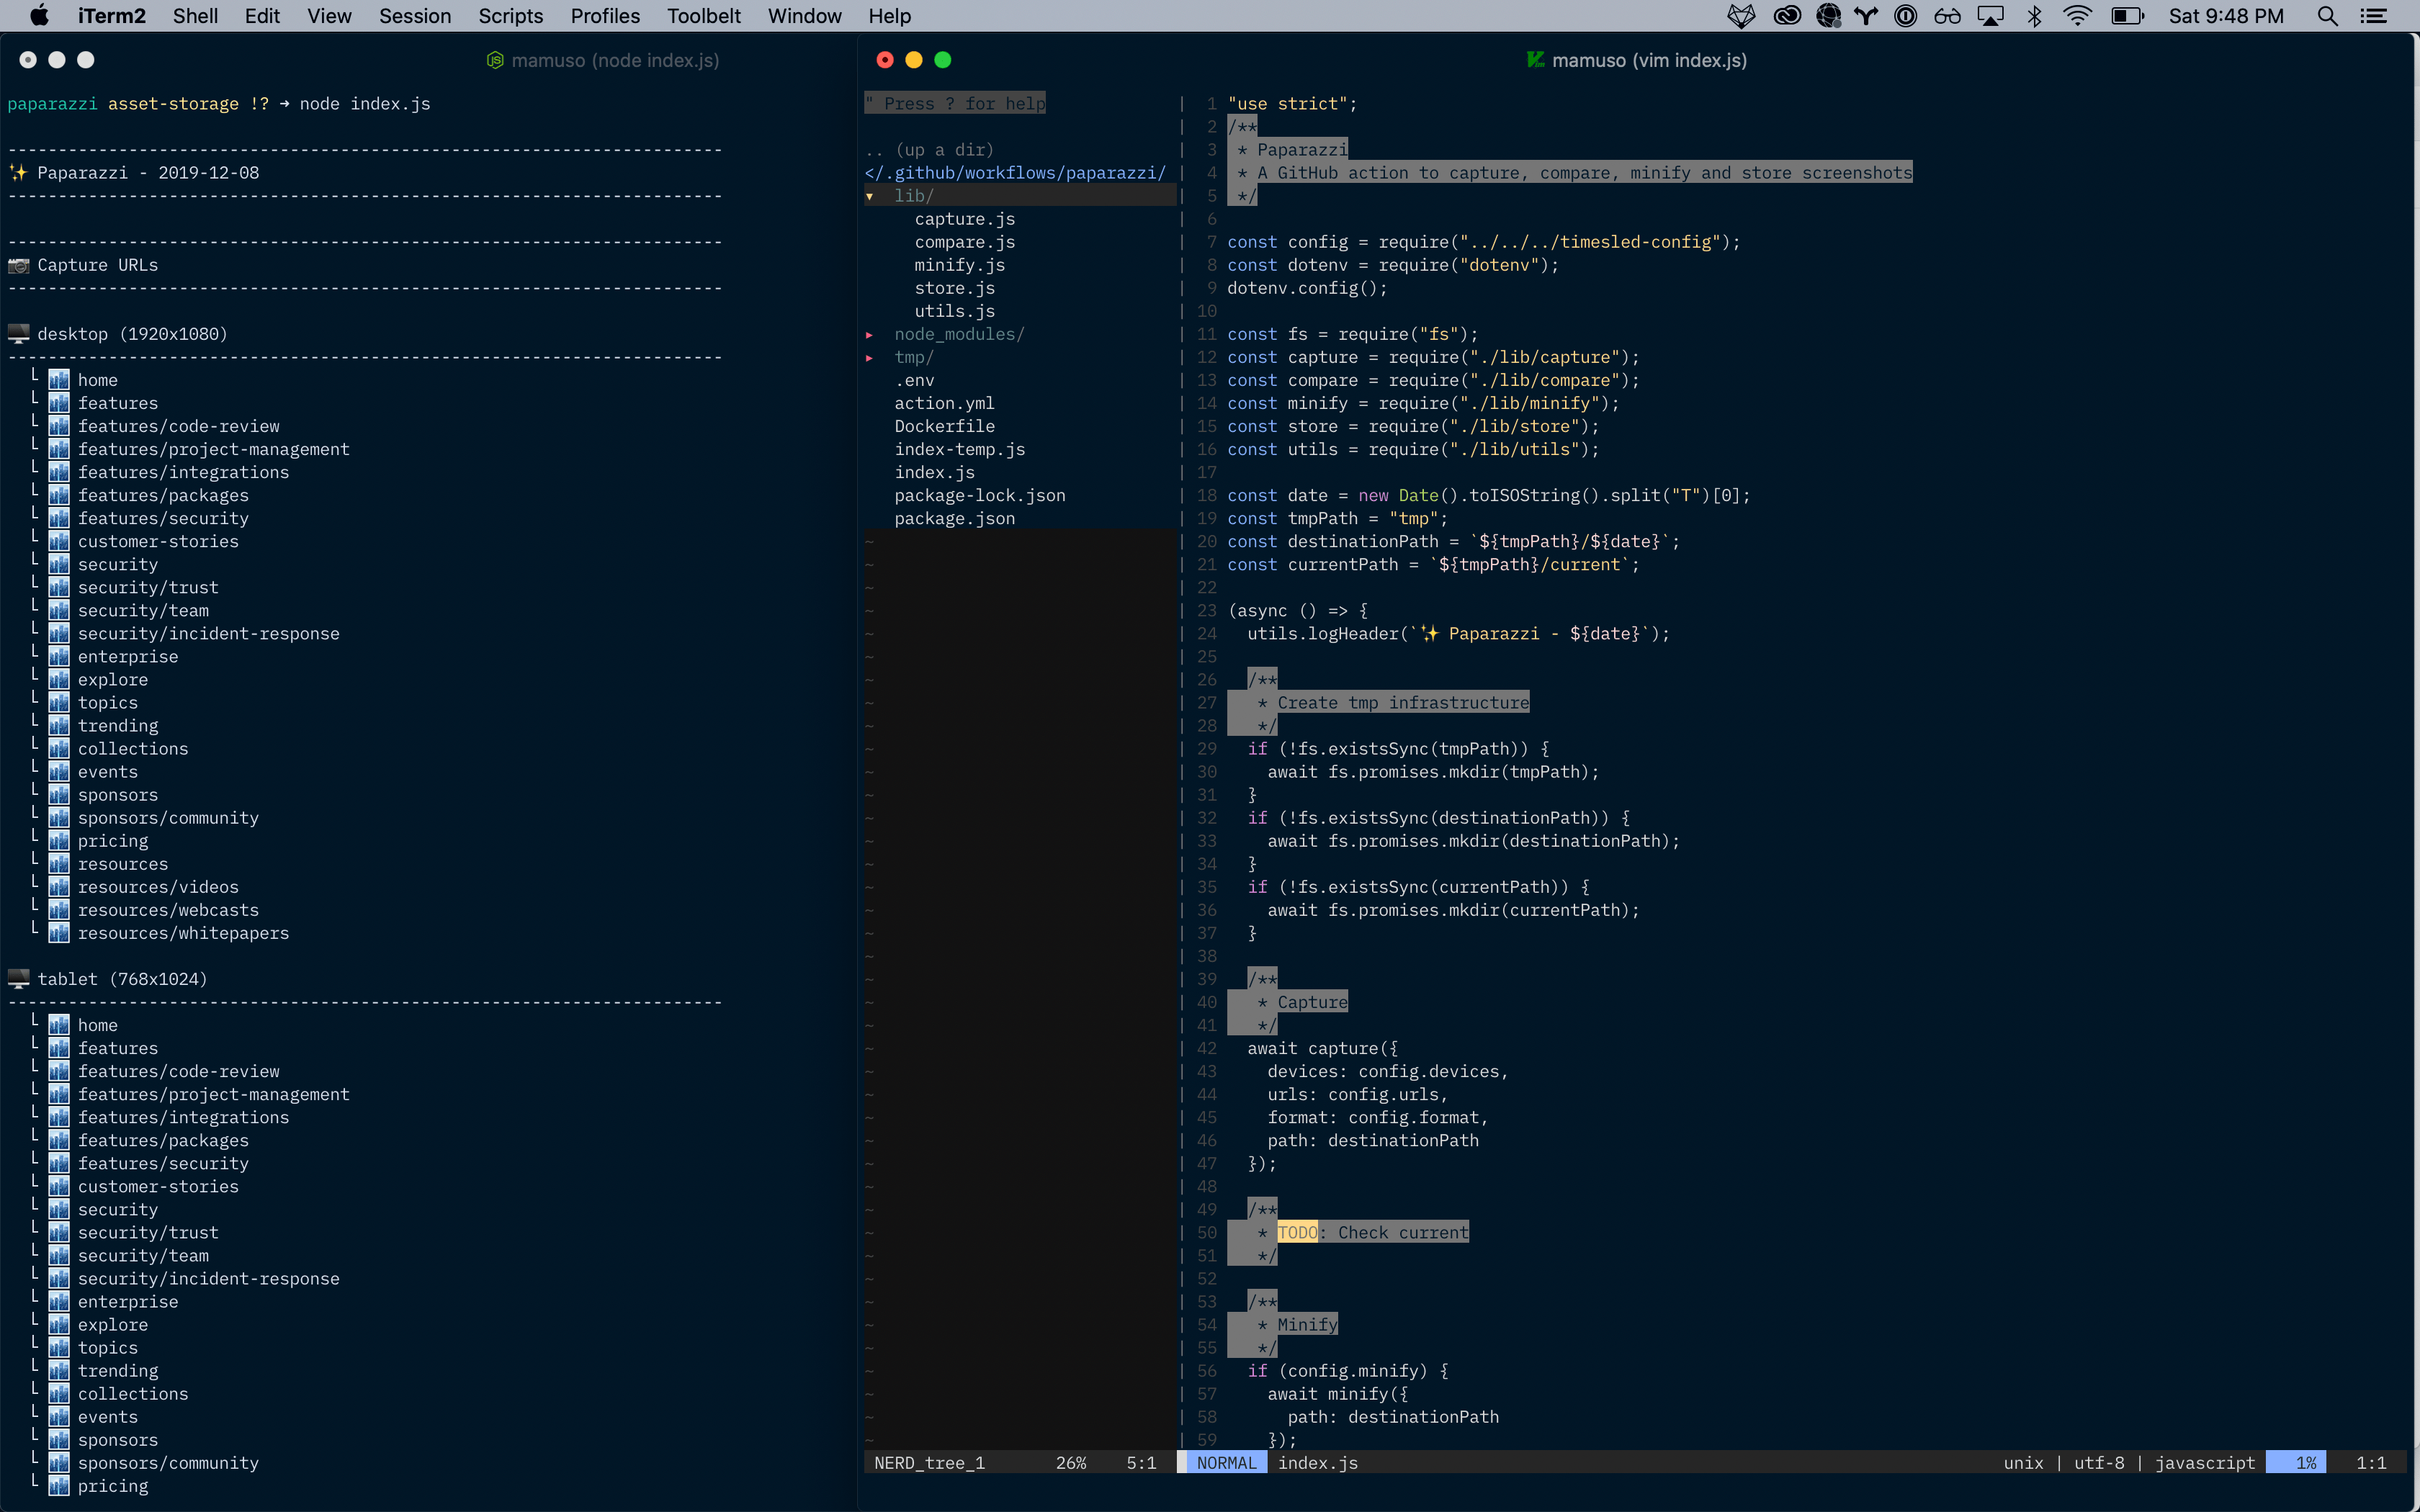
Task: Click index.js file in NERD tree
Action: click(x=934, y=472)
